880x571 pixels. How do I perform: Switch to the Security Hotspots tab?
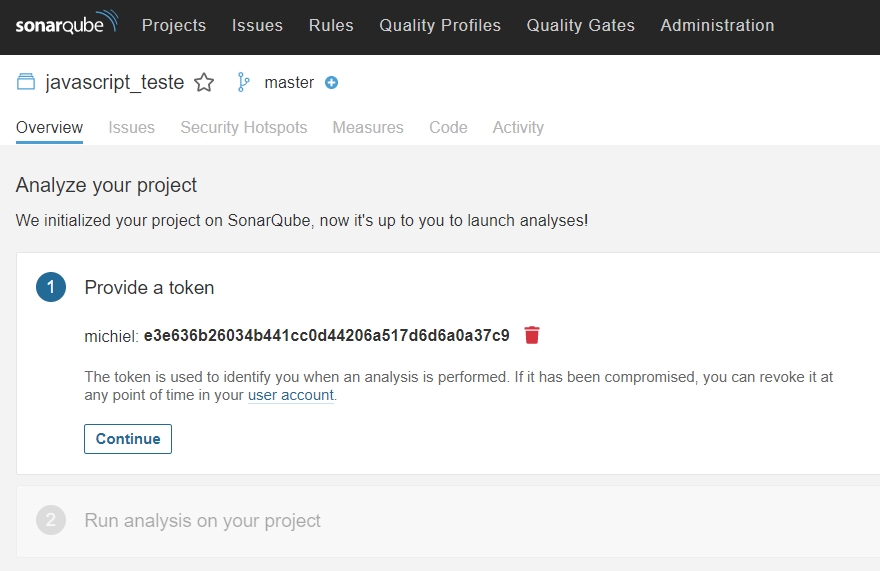coord(244,127)
